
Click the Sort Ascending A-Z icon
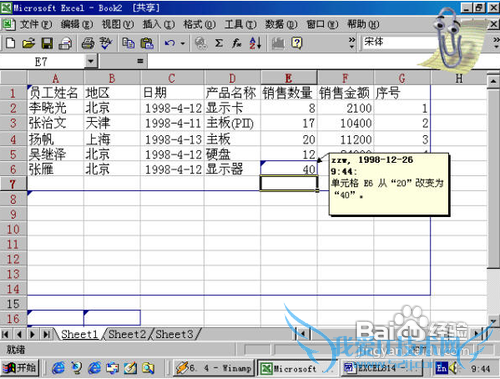[255, 43]
